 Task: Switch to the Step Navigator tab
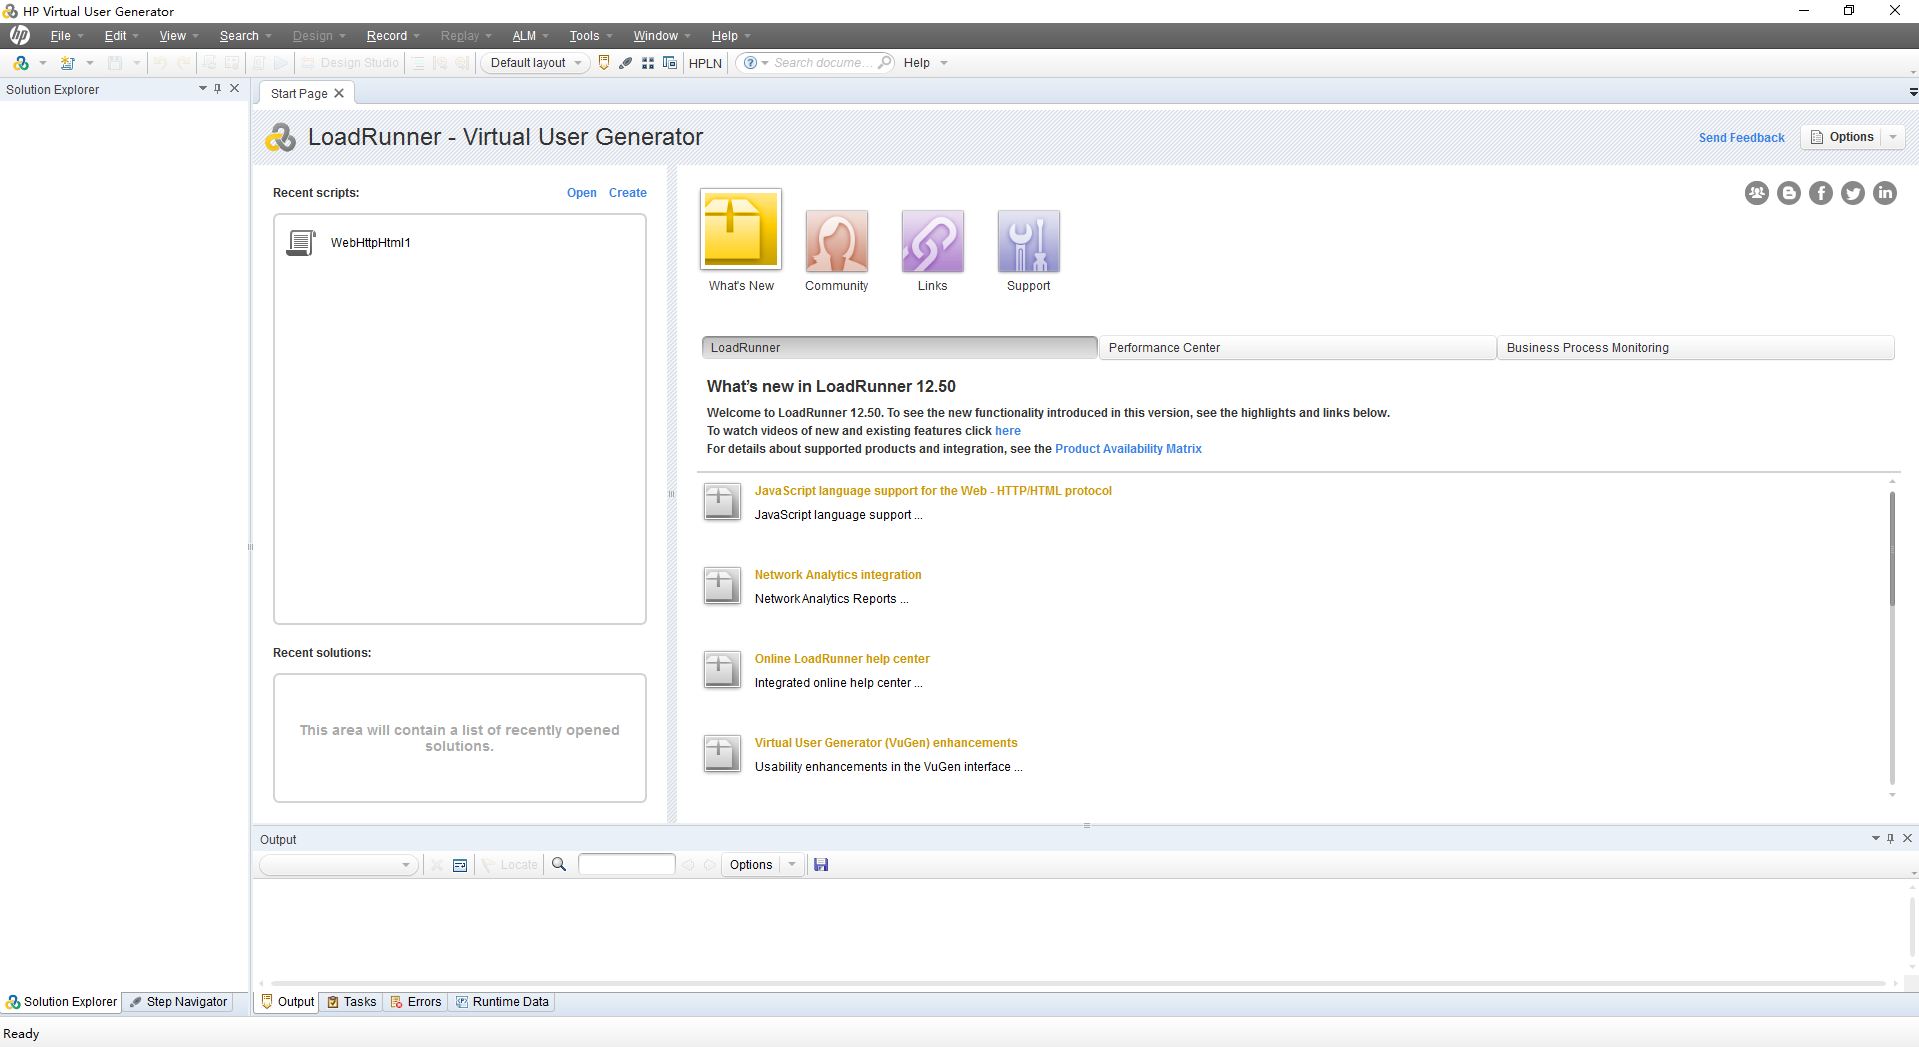[179, 1002]
